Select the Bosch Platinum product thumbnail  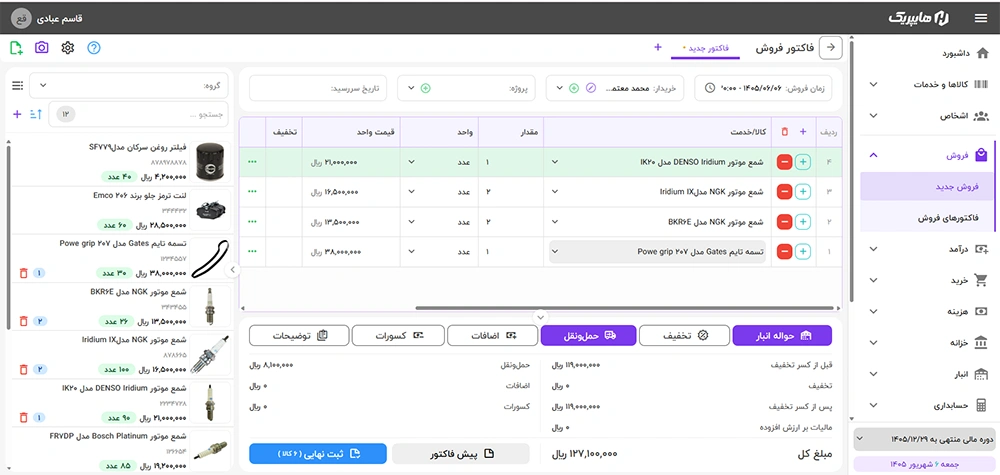click(x=209, y=451)
